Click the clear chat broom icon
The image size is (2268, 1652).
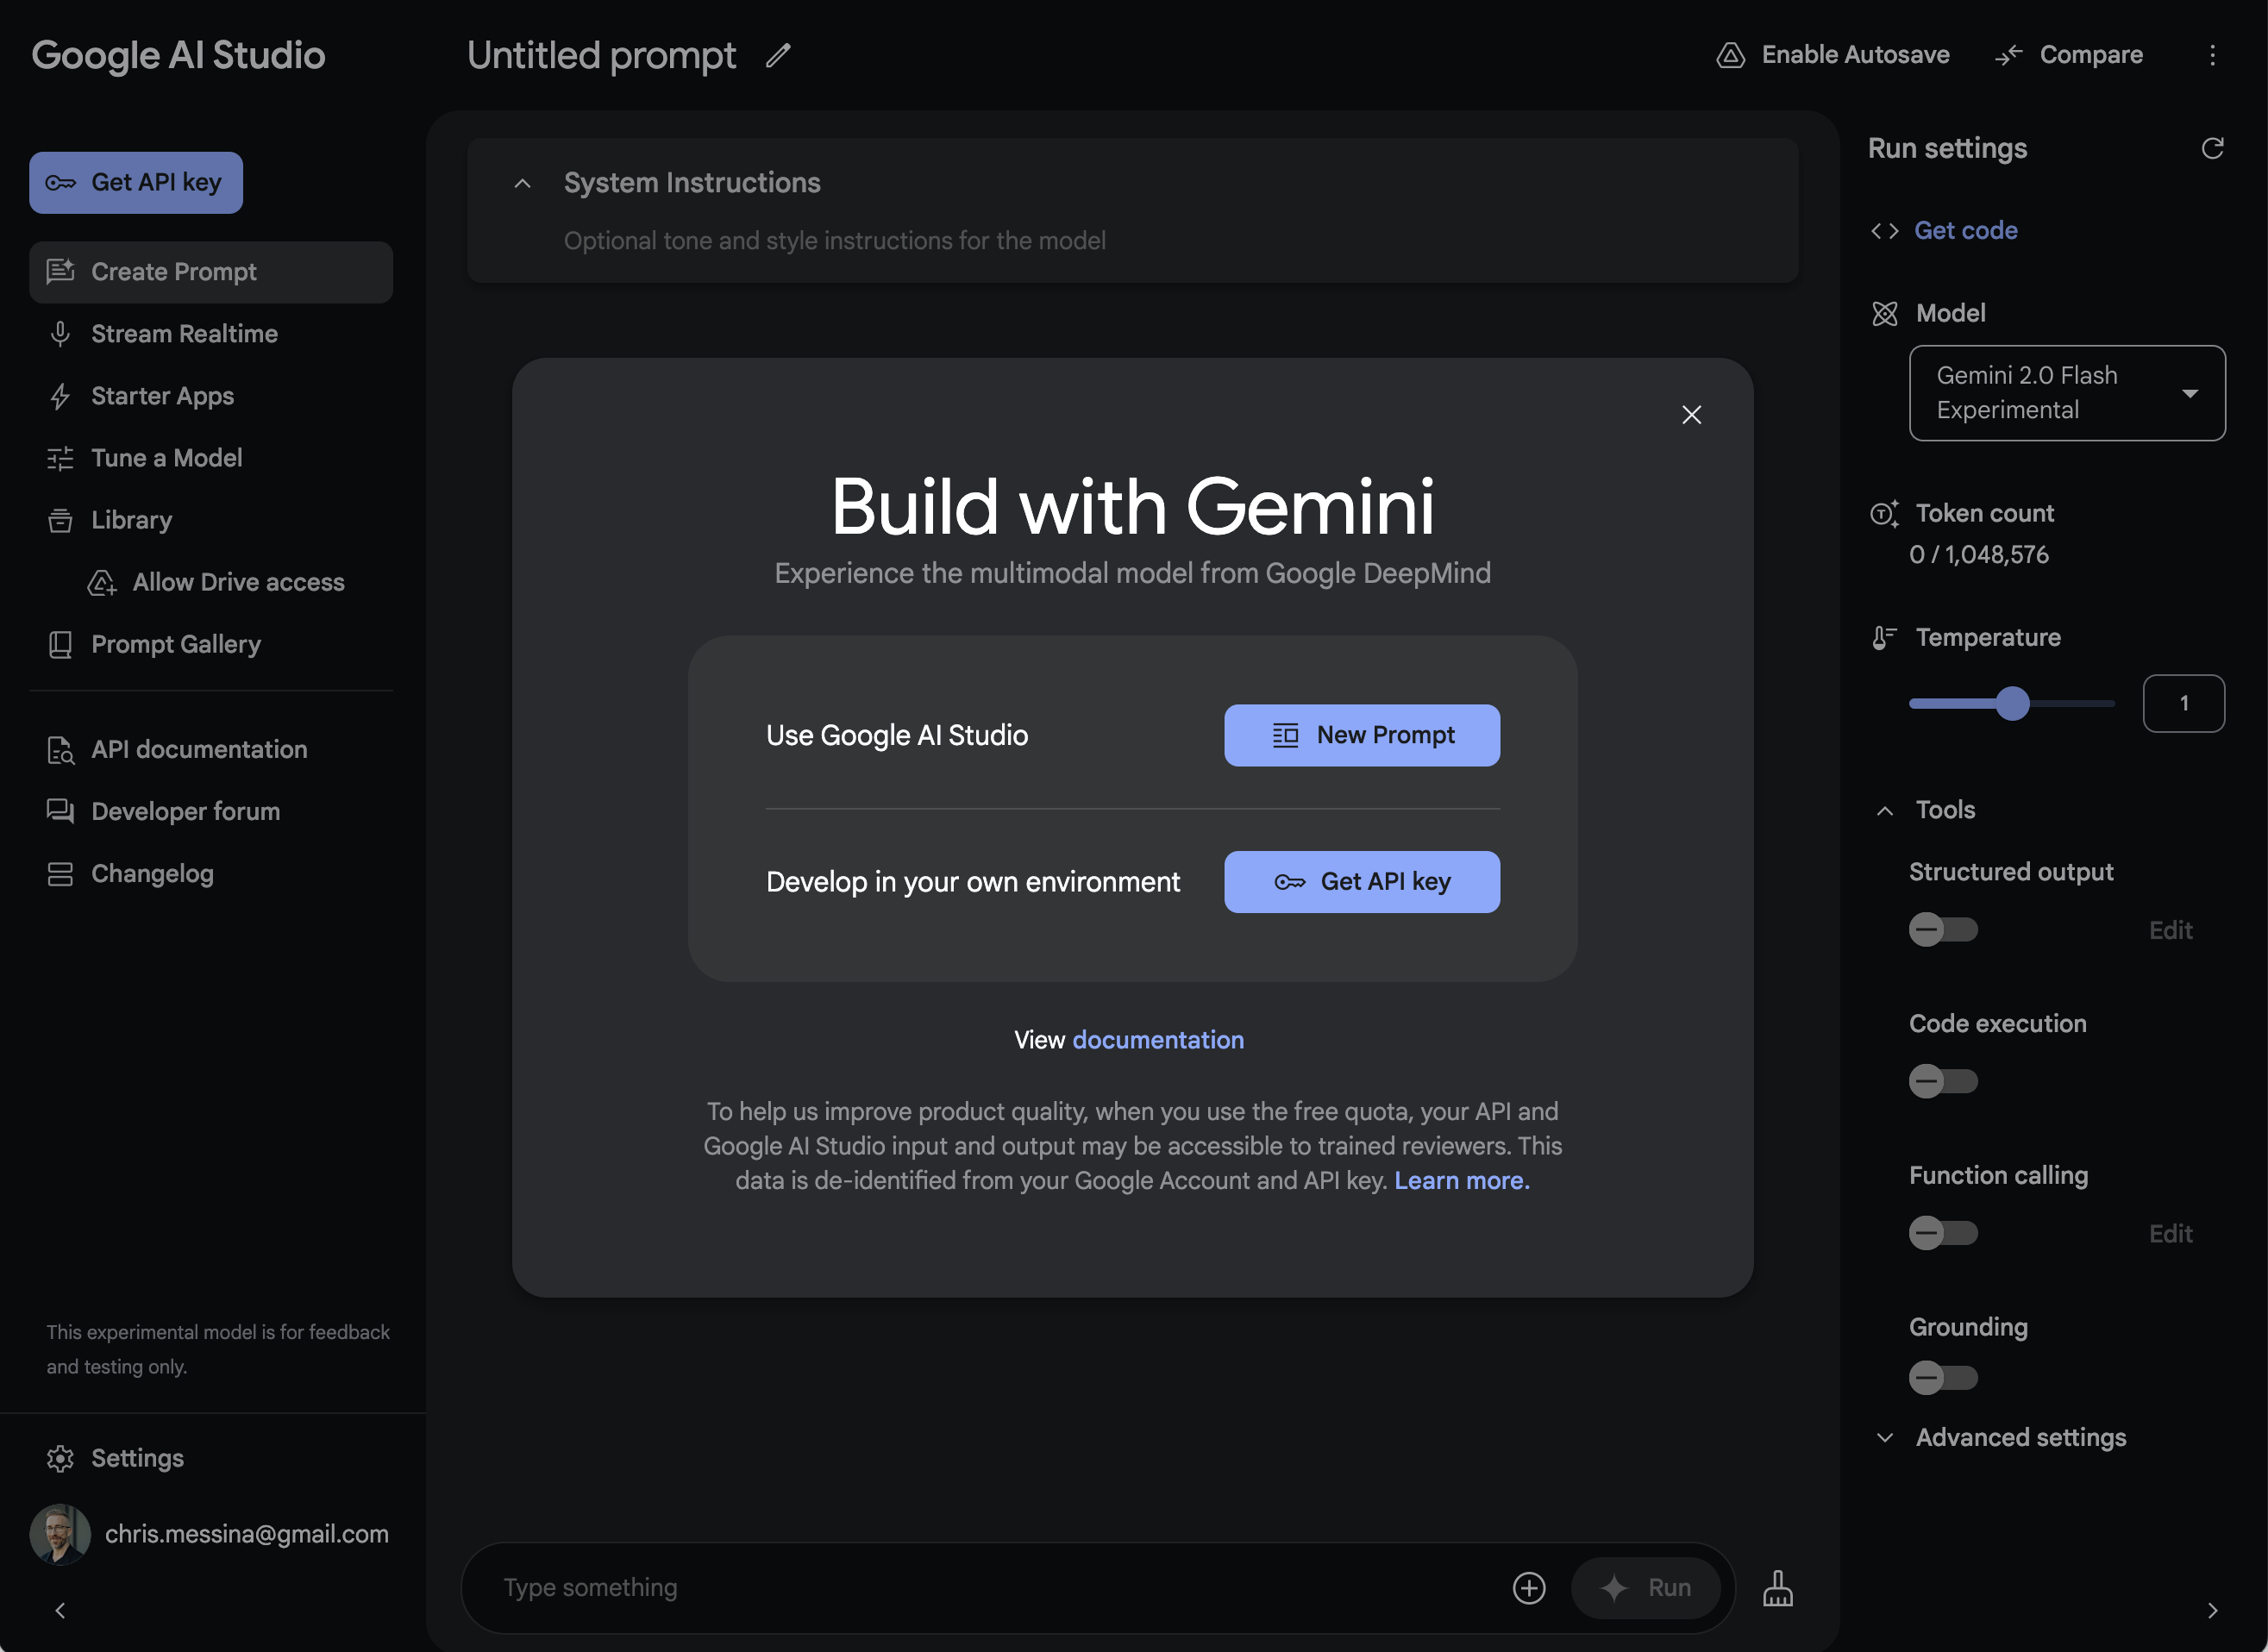pyautogui.click(x=1777, y=1587)
